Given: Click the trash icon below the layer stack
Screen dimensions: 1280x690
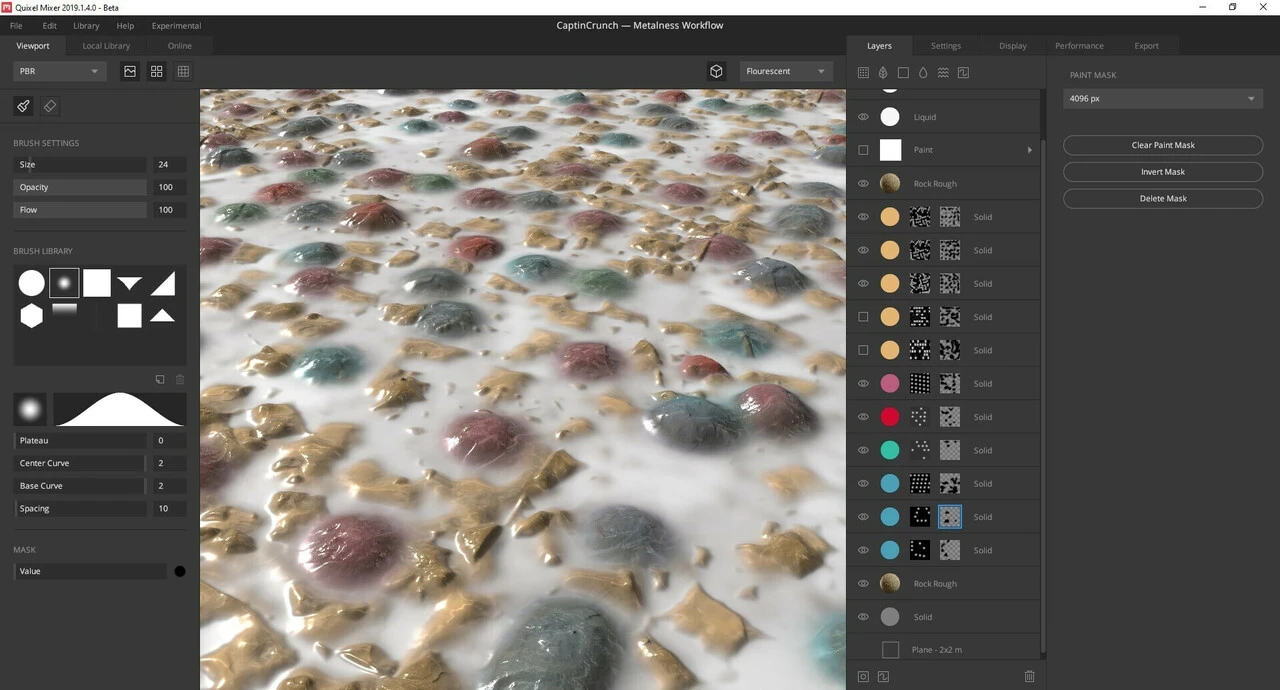Looking at the screenshot, I should click(1029, 677).
